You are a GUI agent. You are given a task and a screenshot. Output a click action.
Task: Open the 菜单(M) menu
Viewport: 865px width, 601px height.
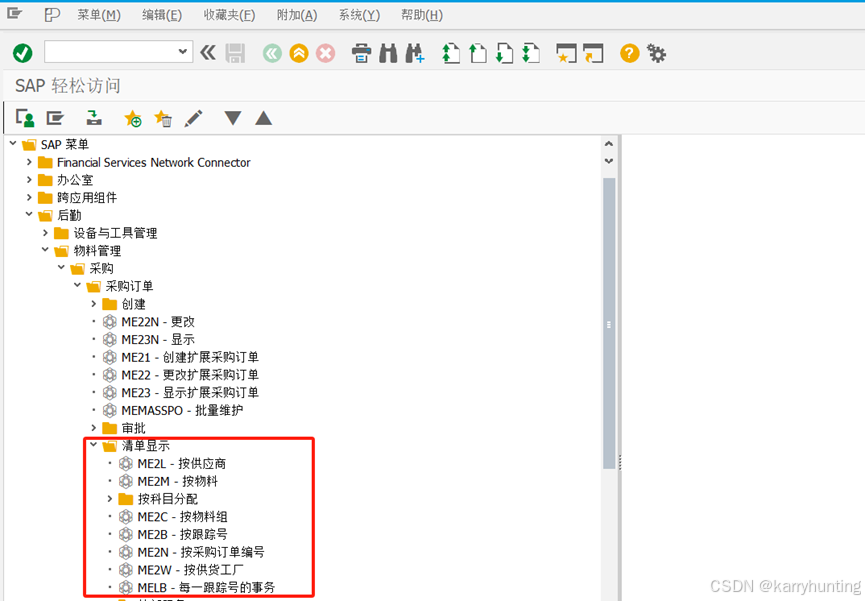coord(99,15)
